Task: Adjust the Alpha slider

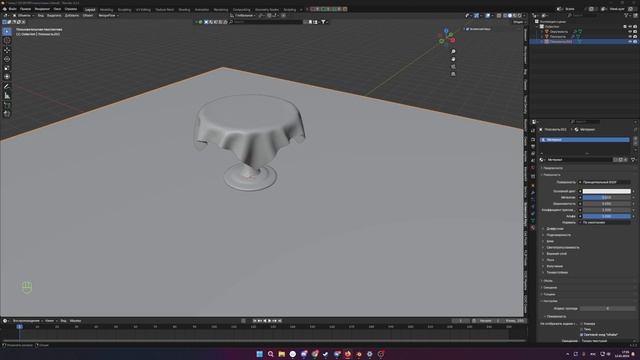Action: coord(607,216)
